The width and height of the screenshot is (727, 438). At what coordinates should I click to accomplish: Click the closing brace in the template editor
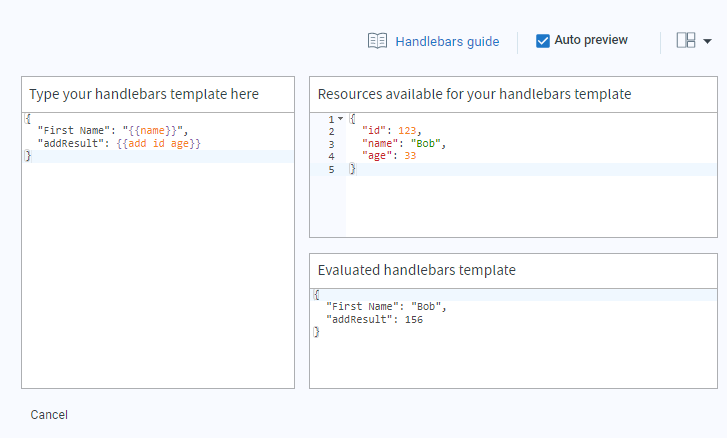coord(28,156)
